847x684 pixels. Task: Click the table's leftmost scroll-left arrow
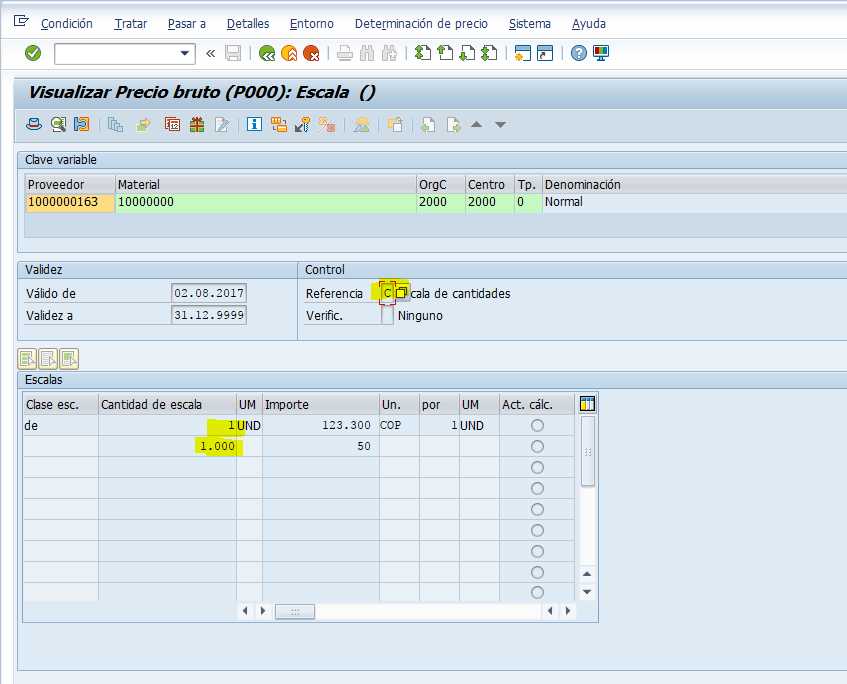click(x=245, y=611)
